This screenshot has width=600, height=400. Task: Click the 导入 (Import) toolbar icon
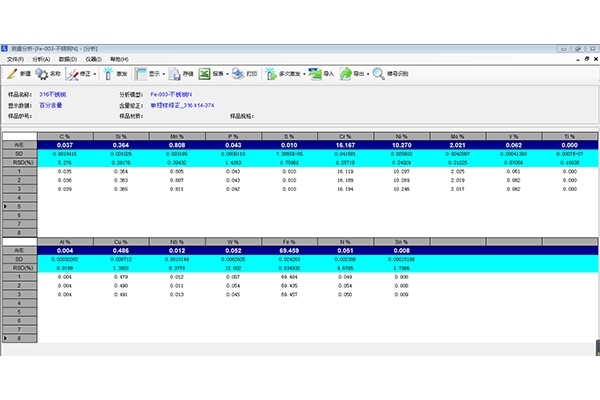point(313,73)
